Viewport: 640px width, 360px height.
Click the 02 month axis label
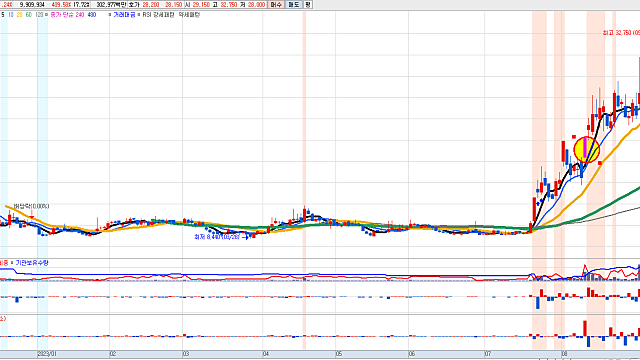[x=113, y=354]
